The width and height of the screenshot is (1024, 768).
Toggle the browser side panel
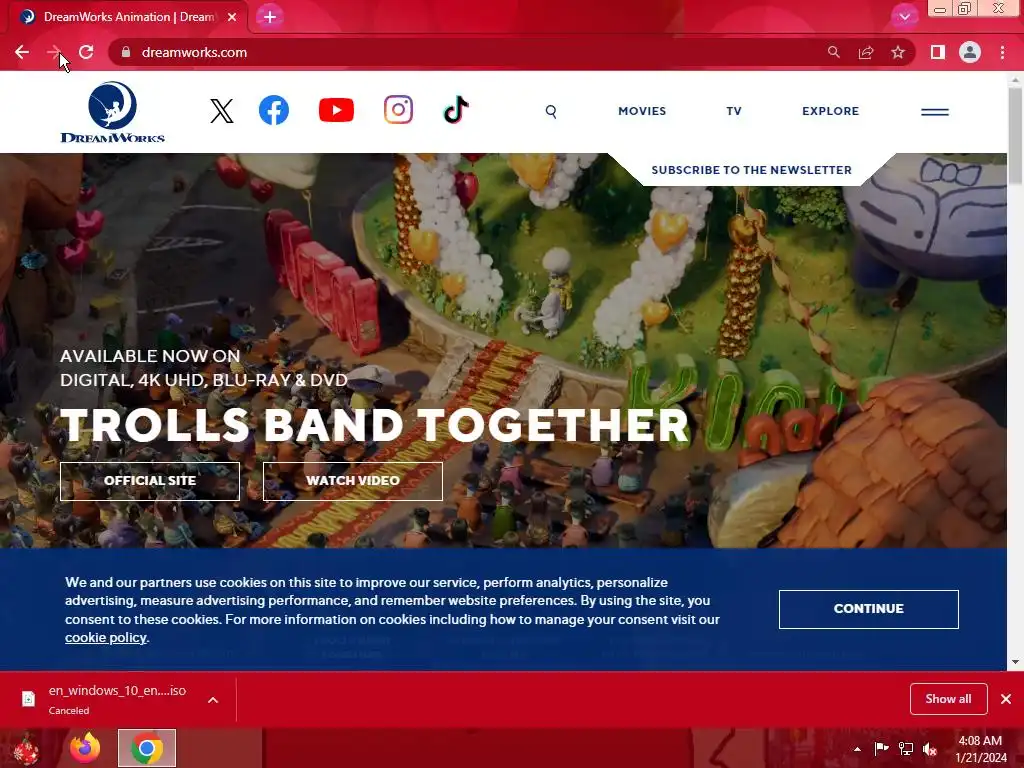click(x=937, y=52)
